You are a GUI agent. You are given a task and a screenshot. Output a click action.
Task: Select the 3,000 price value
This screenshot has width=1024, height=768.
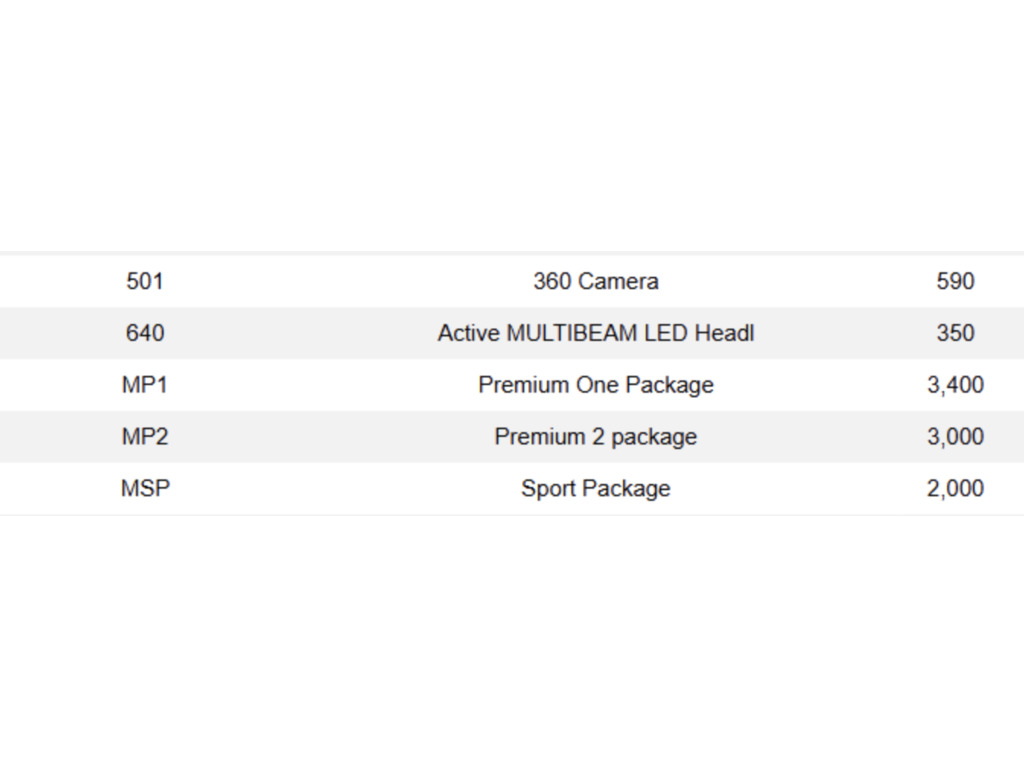point(955,437)
